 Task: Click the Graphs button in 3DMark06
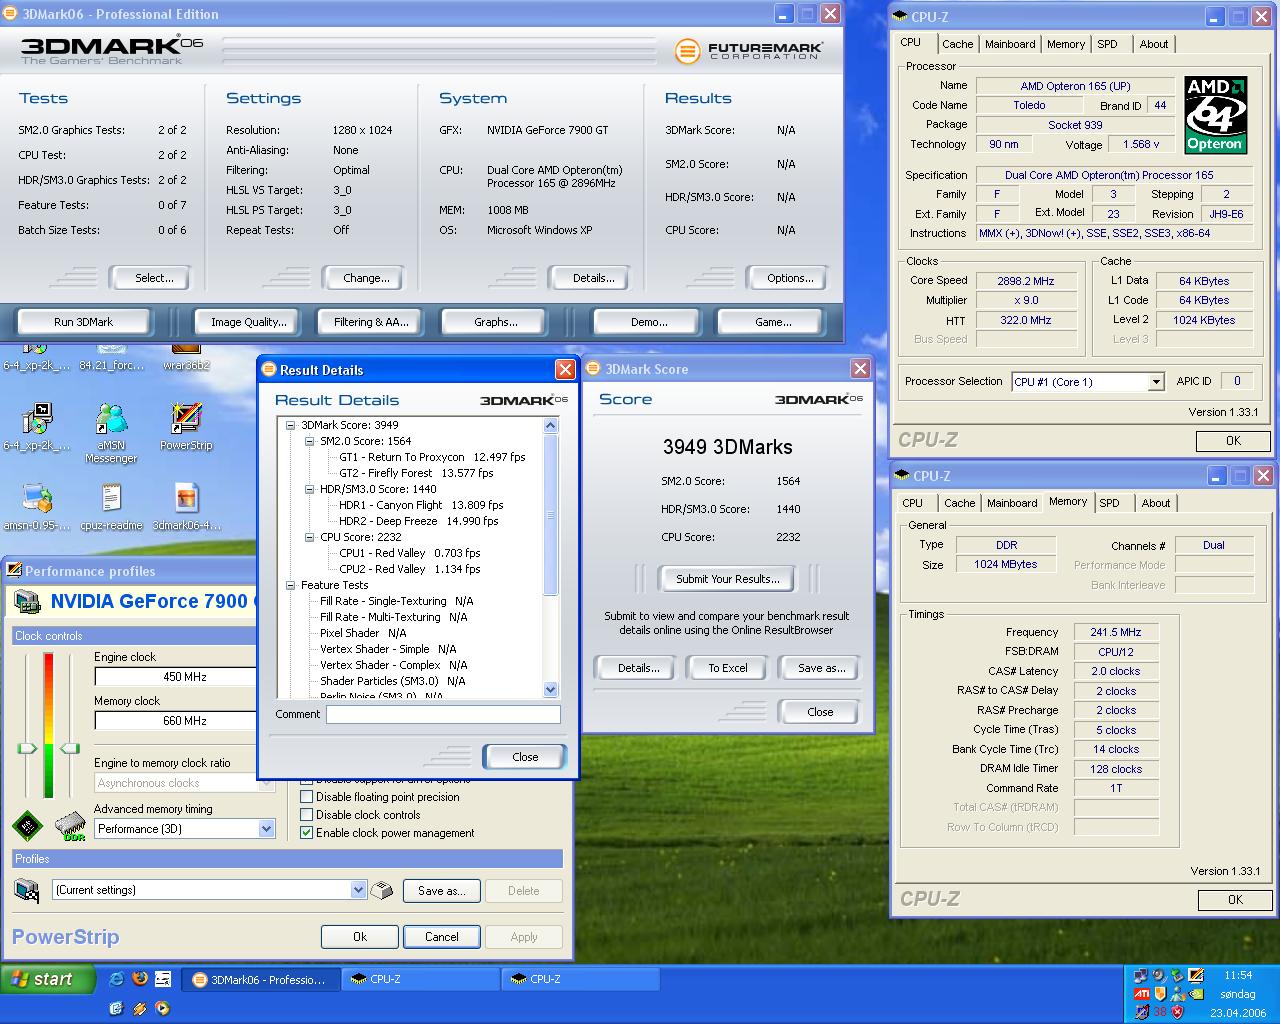(x=496, y=322)
